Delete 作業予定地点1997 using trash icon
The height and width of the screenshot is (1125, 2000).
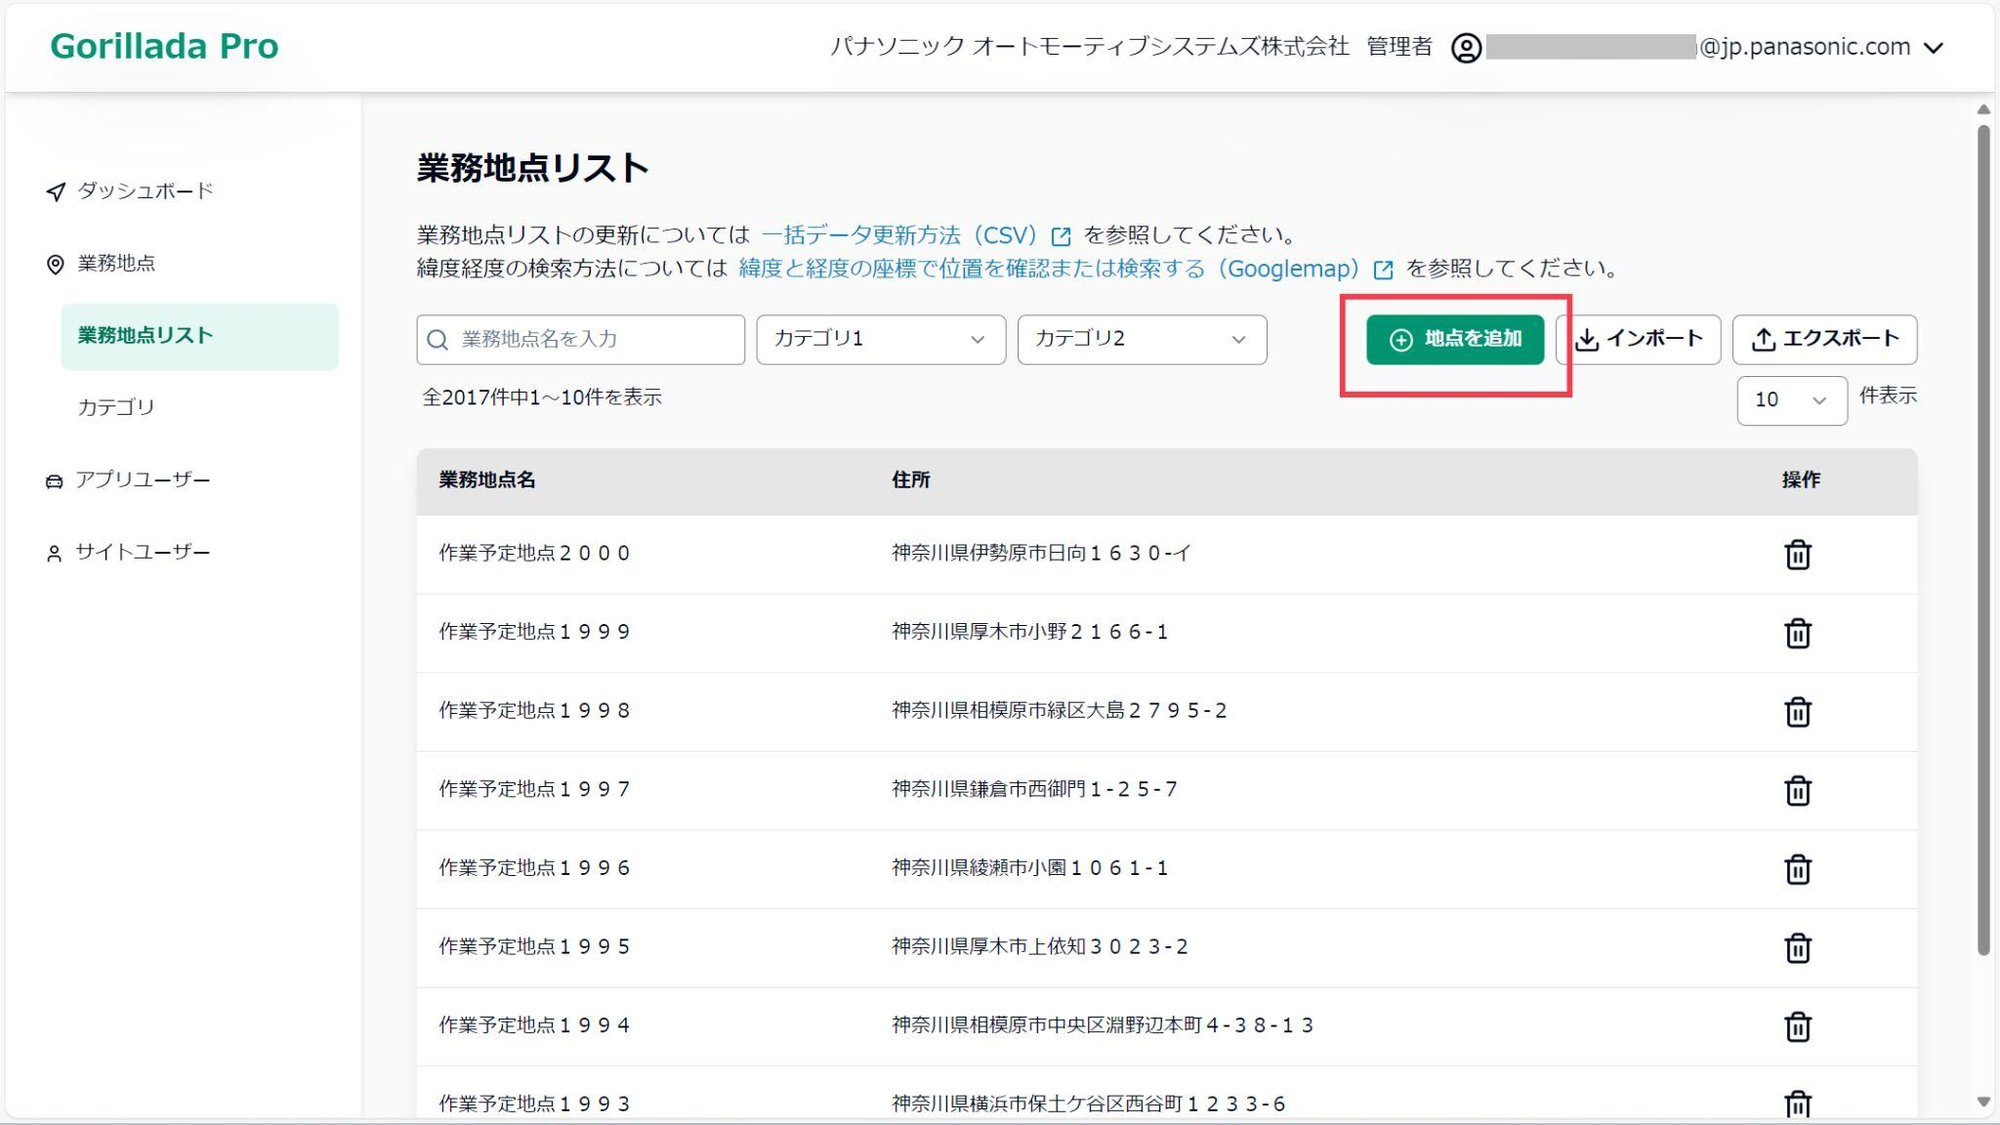coord(1797,790)
